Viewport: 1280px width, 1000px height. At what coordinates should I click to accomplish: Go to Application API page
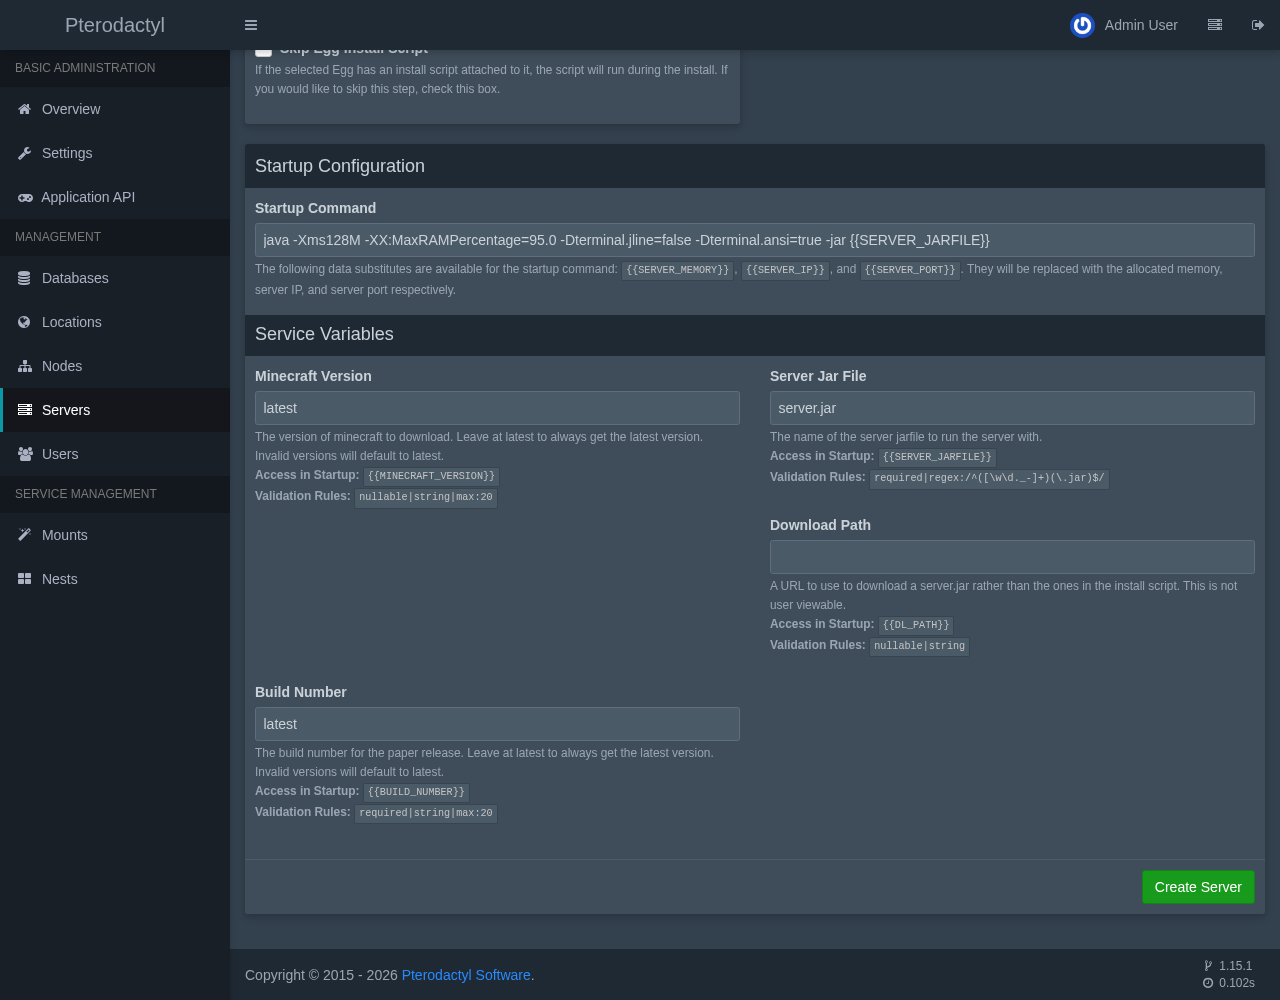115,197
